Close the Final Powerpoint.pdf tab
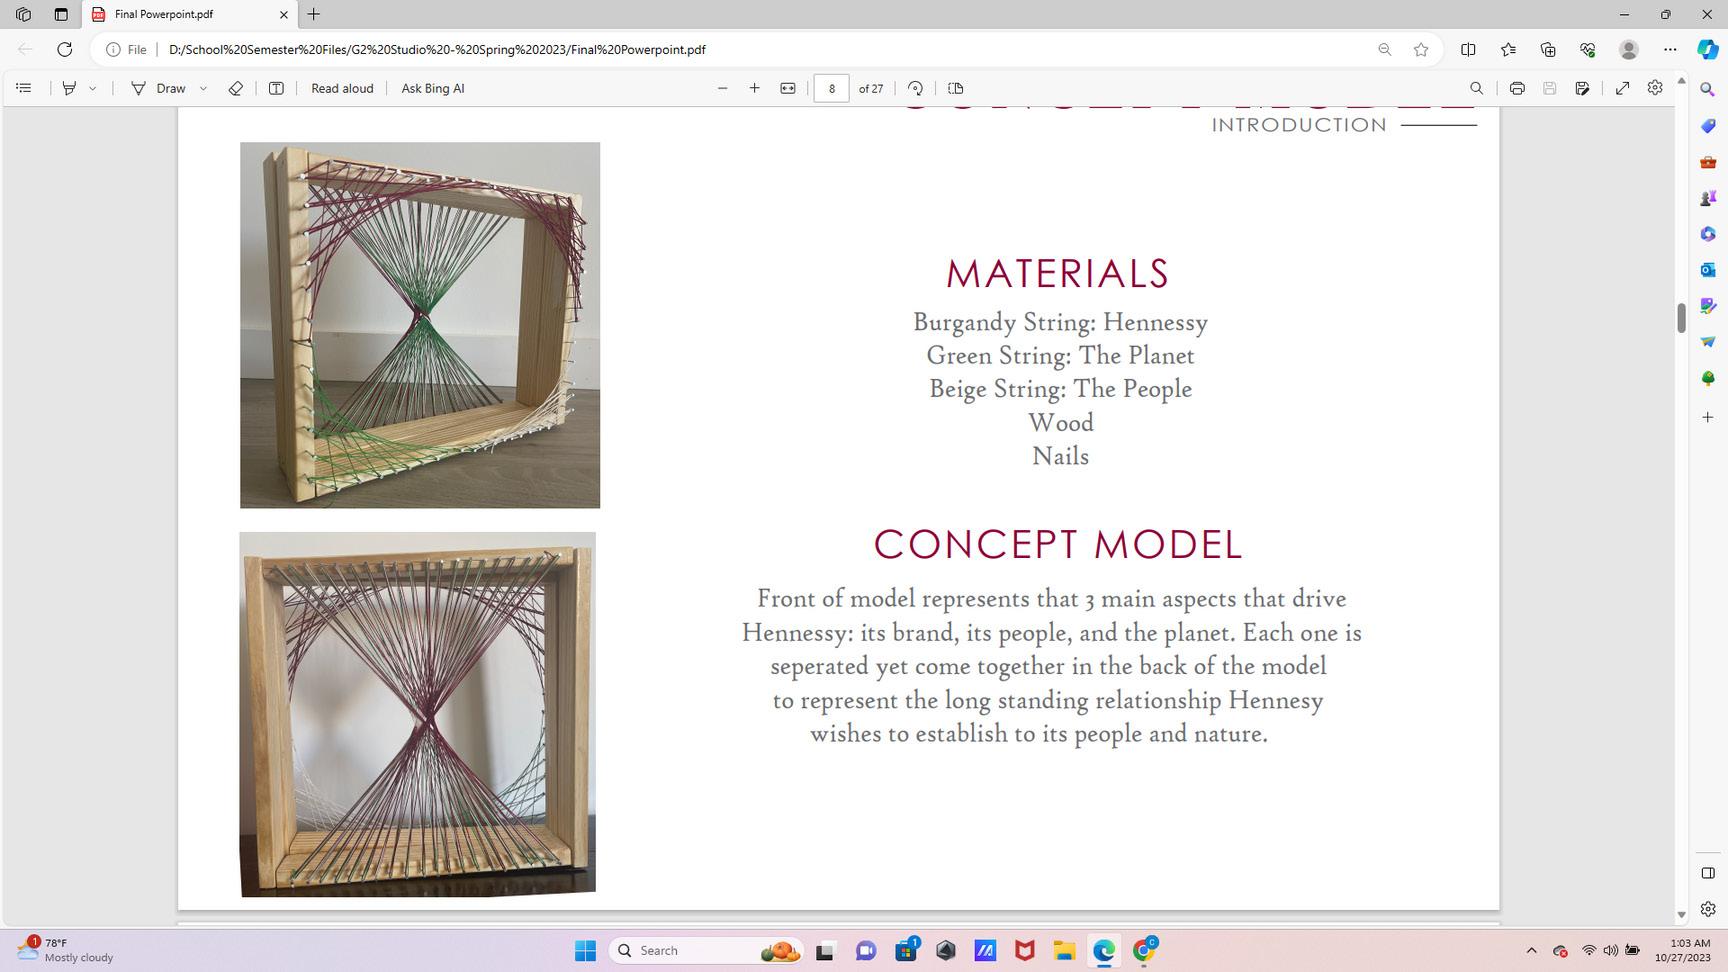 pos(283,14)
